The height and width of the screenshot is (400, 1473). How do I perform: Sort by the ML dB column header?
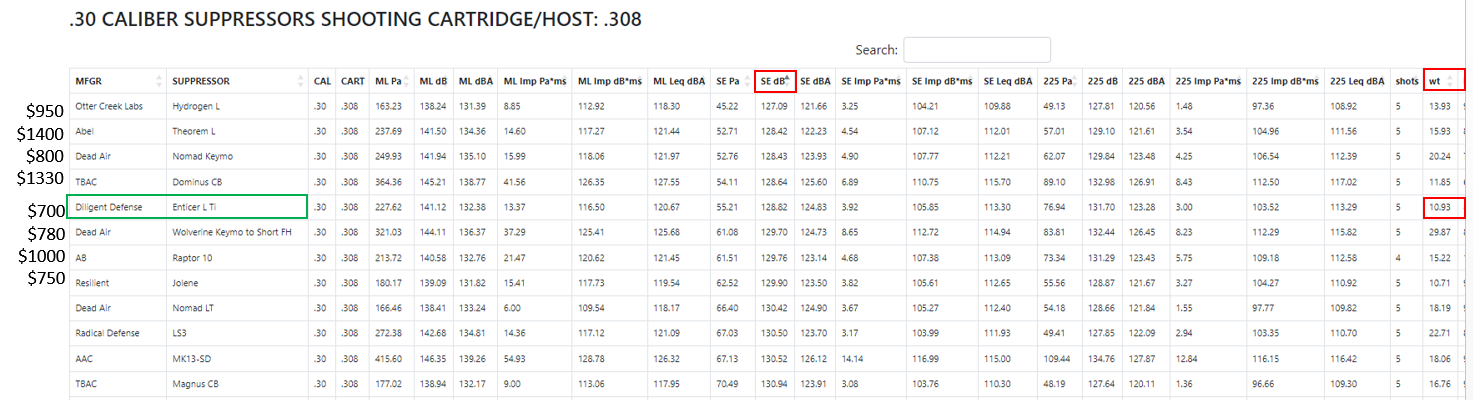(x=432, y=81)
